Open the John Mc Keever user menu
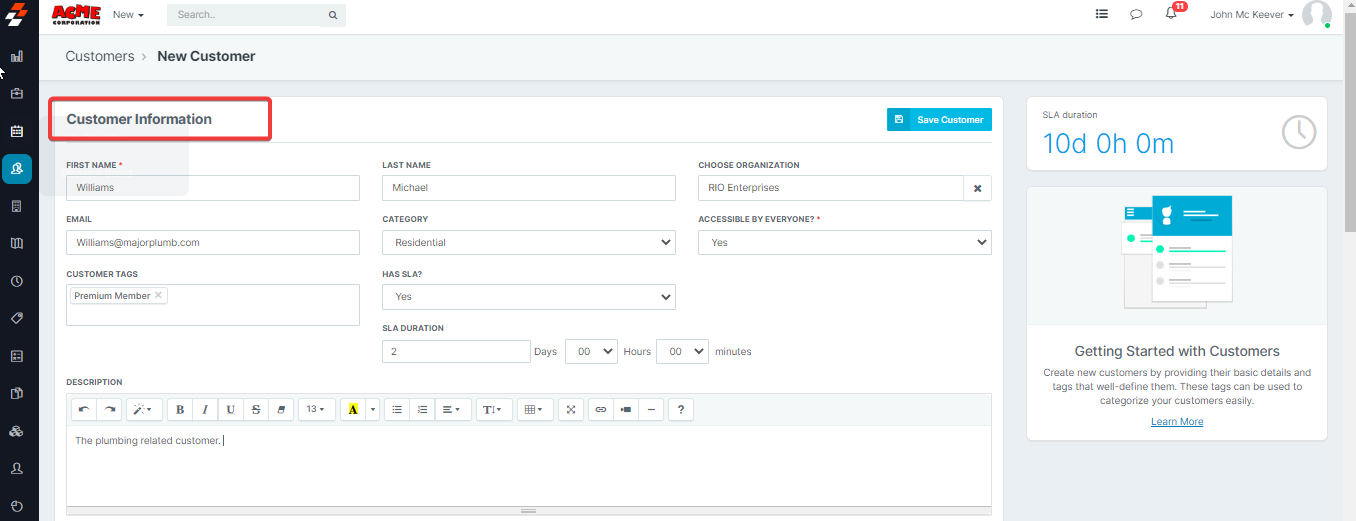Image resolution: width=1356 pixels, height=521 pixels. click(1251, 15)
